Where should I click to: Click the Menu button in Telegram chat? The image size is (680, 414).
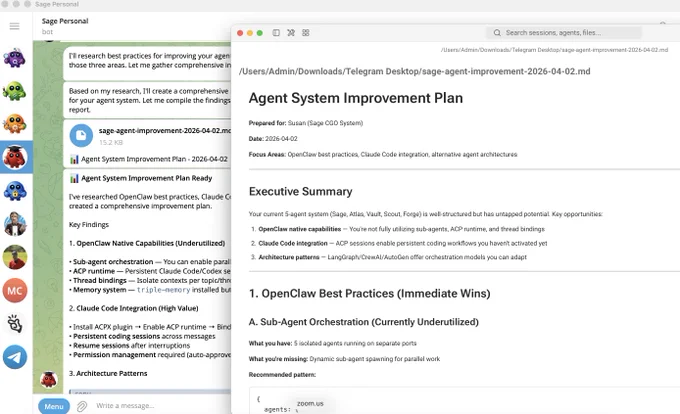click(x=54, y=406)
